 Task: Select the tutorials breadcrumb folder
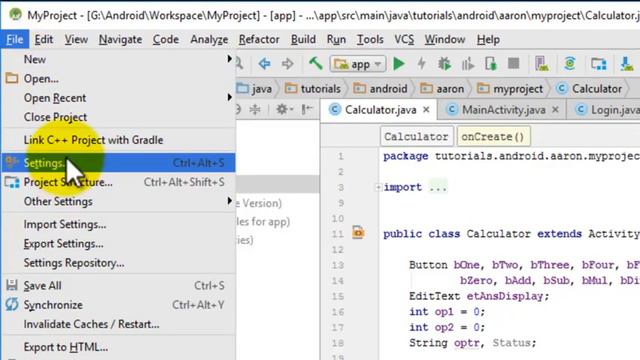tap(313, 89)
